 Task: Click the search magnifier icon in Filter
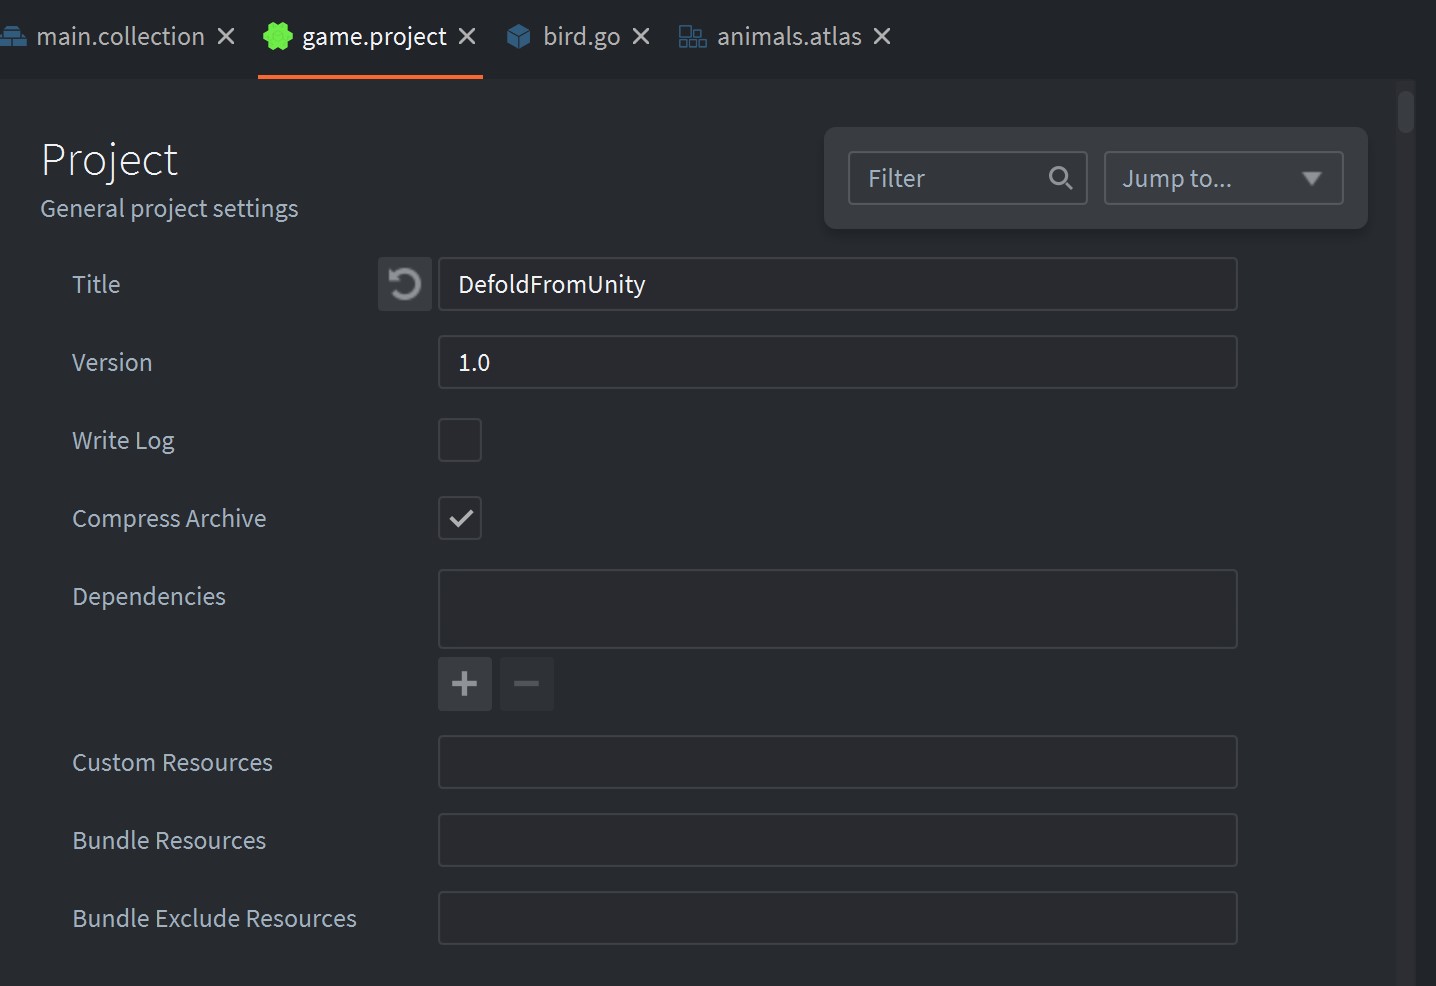pos(1060,178)
